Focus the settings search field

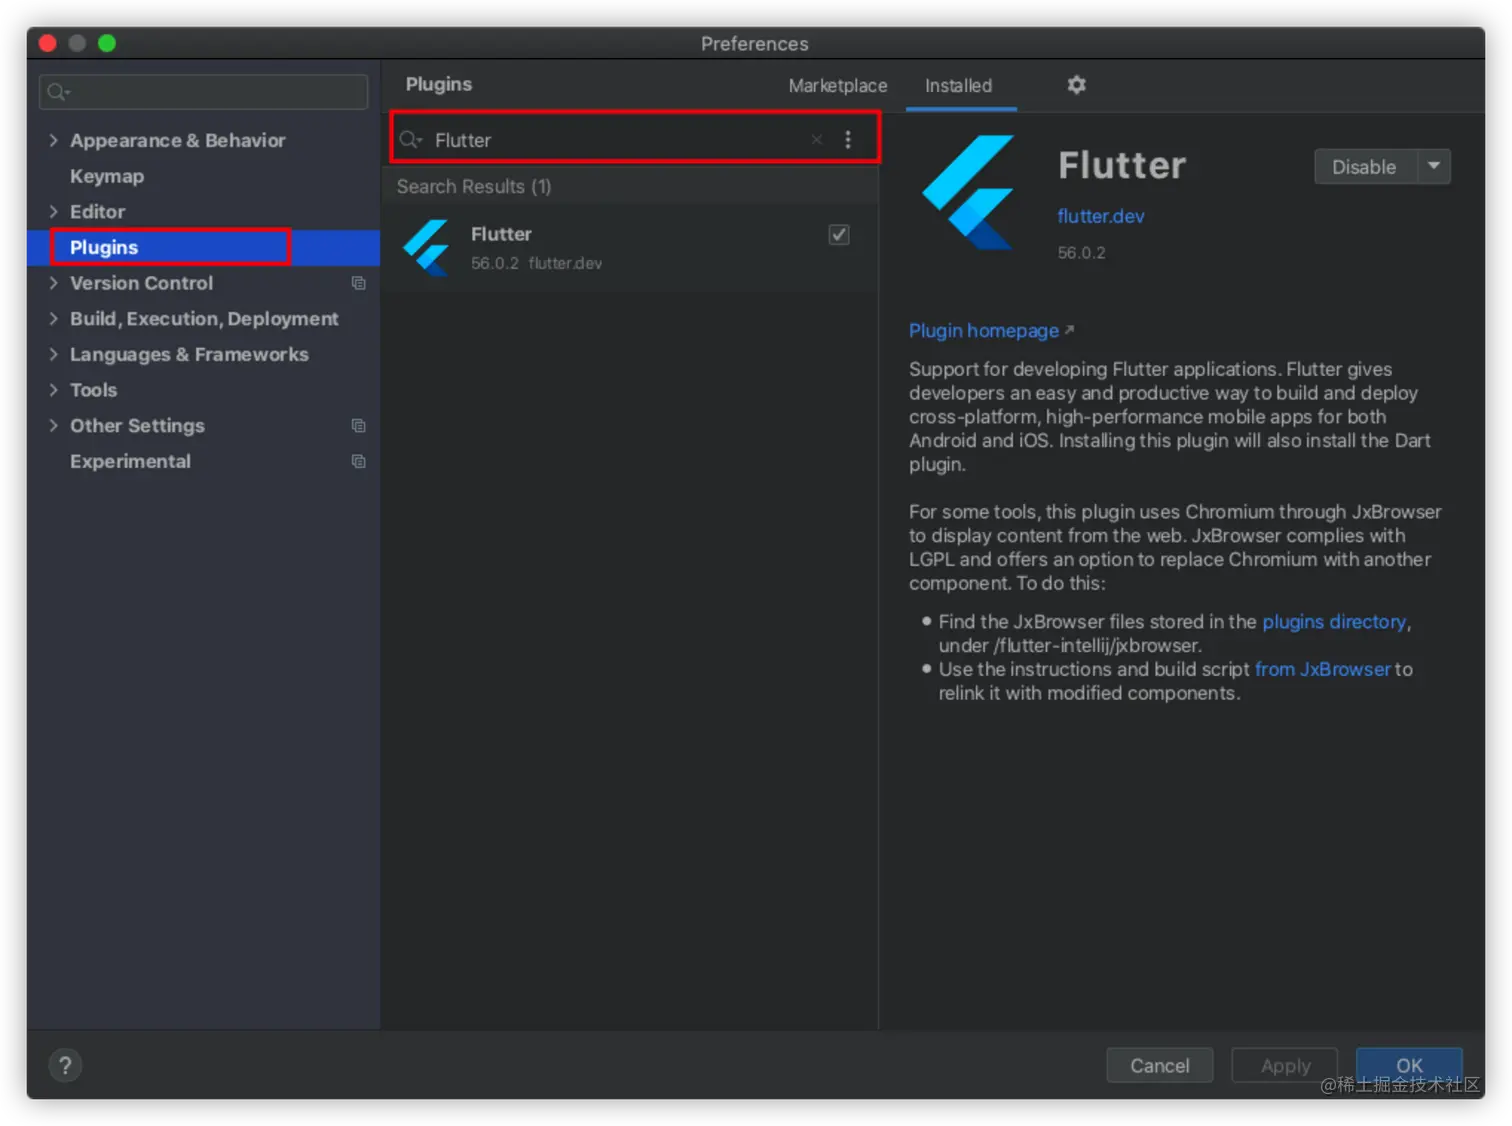click(x=204, y=92)
